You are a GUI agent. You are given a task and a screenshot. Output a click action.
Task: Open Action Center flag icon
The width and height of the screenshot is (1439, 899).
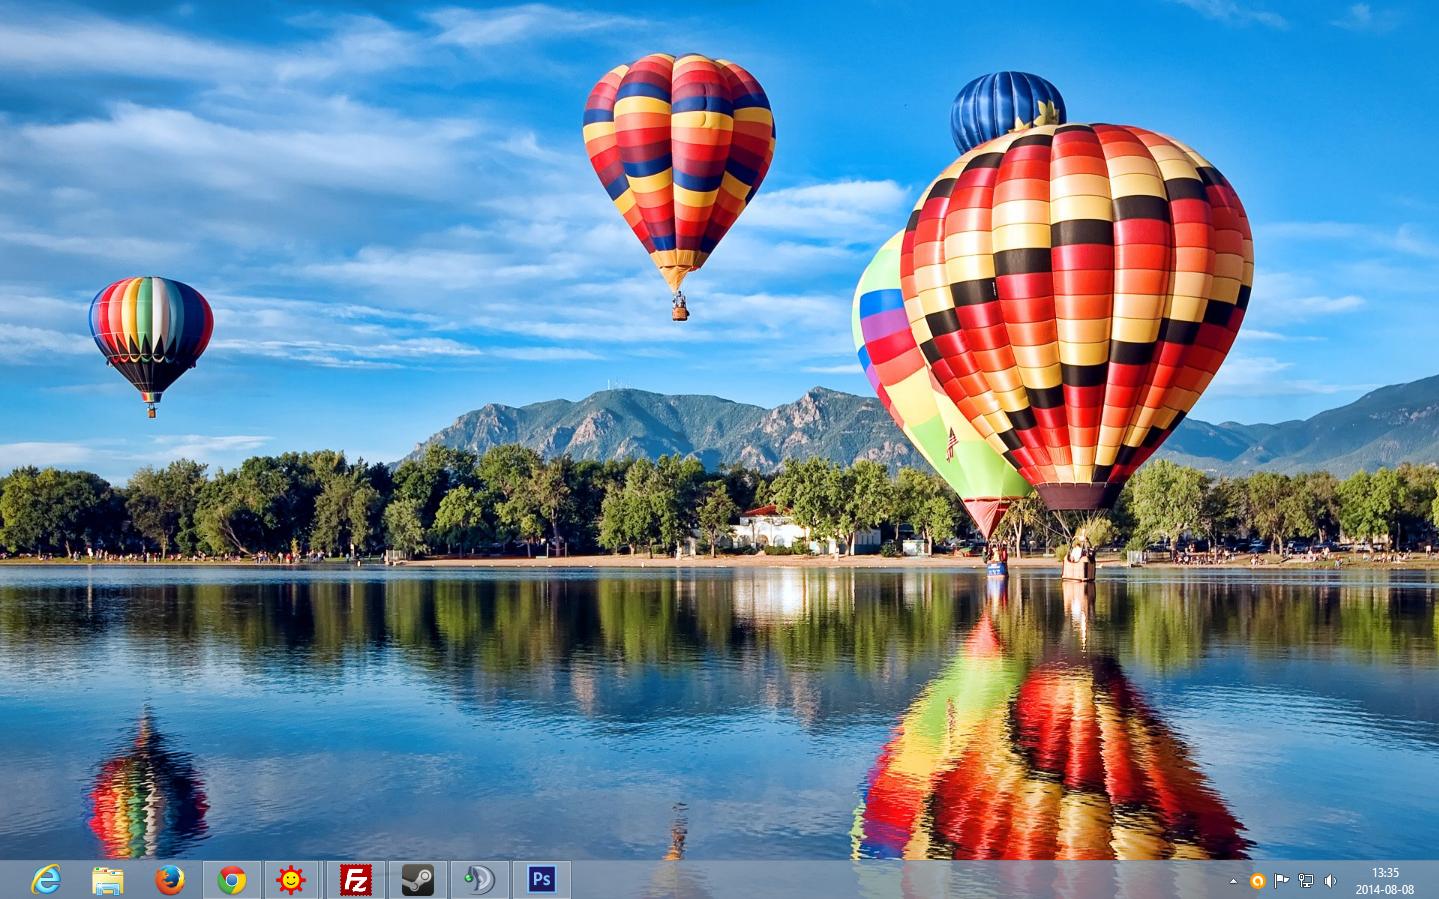pos(1281,881)
